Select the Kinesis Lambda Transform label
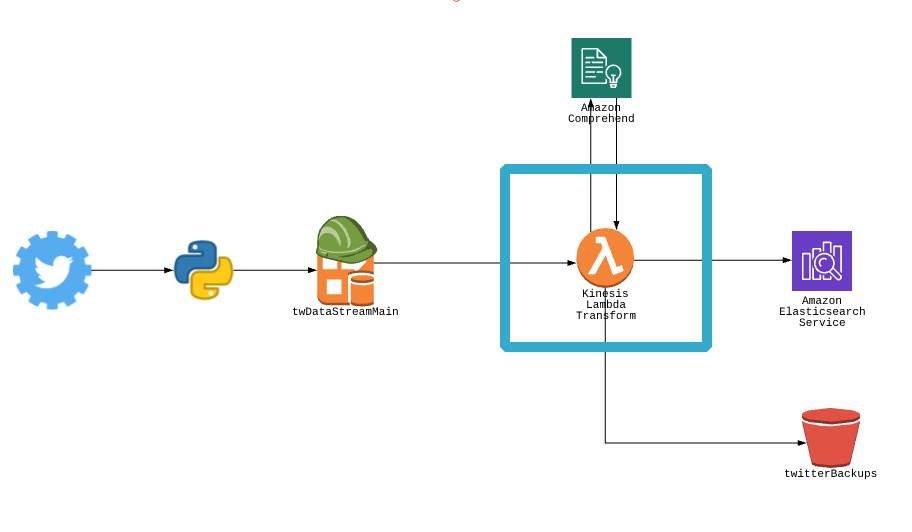912x532 pixels. [606, 305]
